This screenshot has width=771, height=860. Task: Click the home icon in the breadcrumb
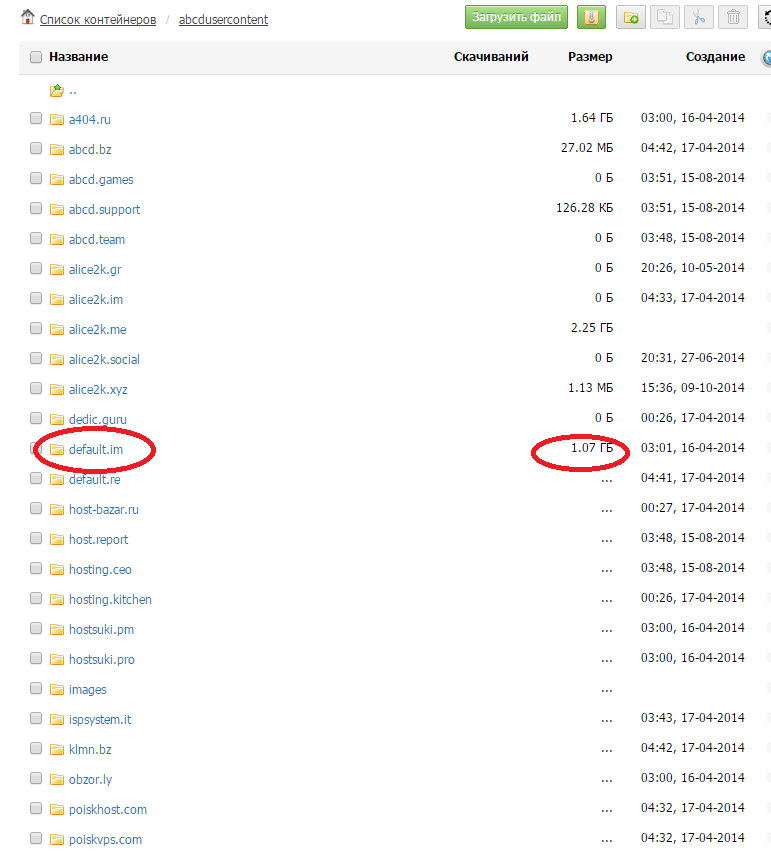28,17
